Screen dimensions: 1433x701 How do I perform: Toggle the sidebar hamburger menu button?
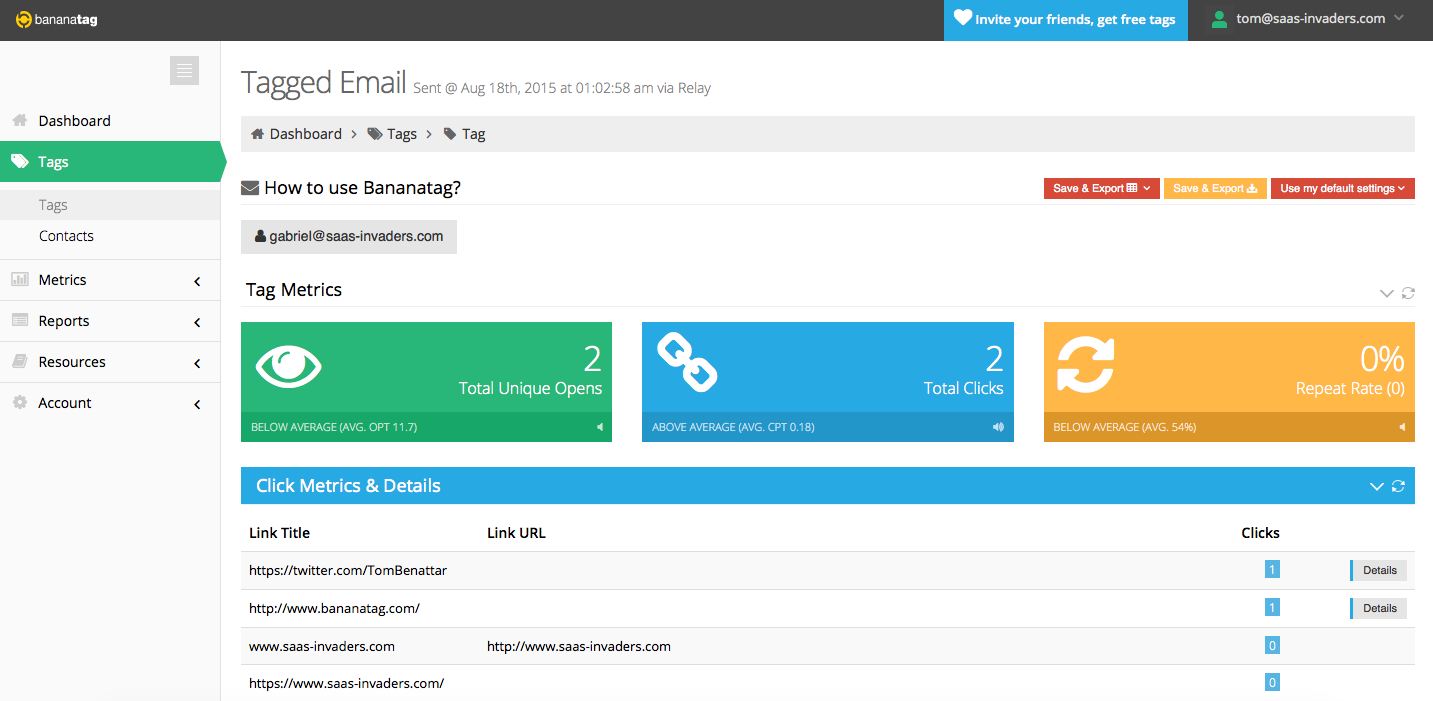click(184, 70)
